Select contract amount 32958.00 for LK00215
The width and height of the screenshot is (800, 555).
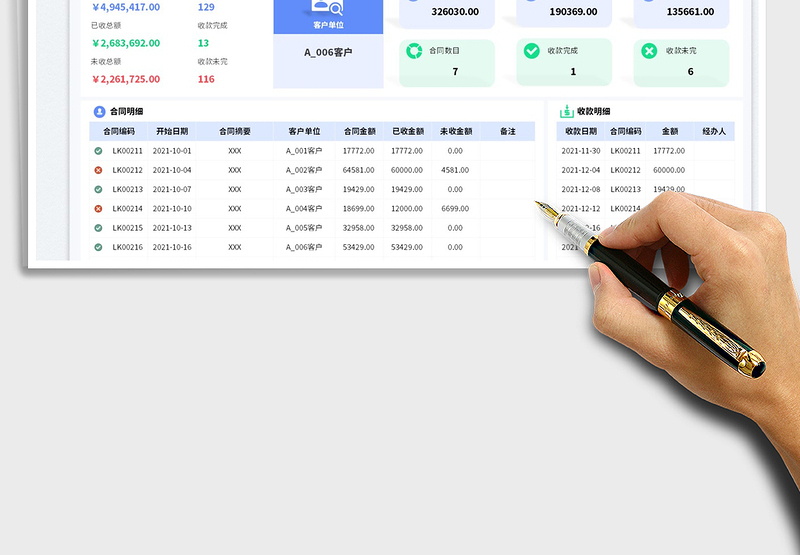pyautogui.click(x=358, y=228)
